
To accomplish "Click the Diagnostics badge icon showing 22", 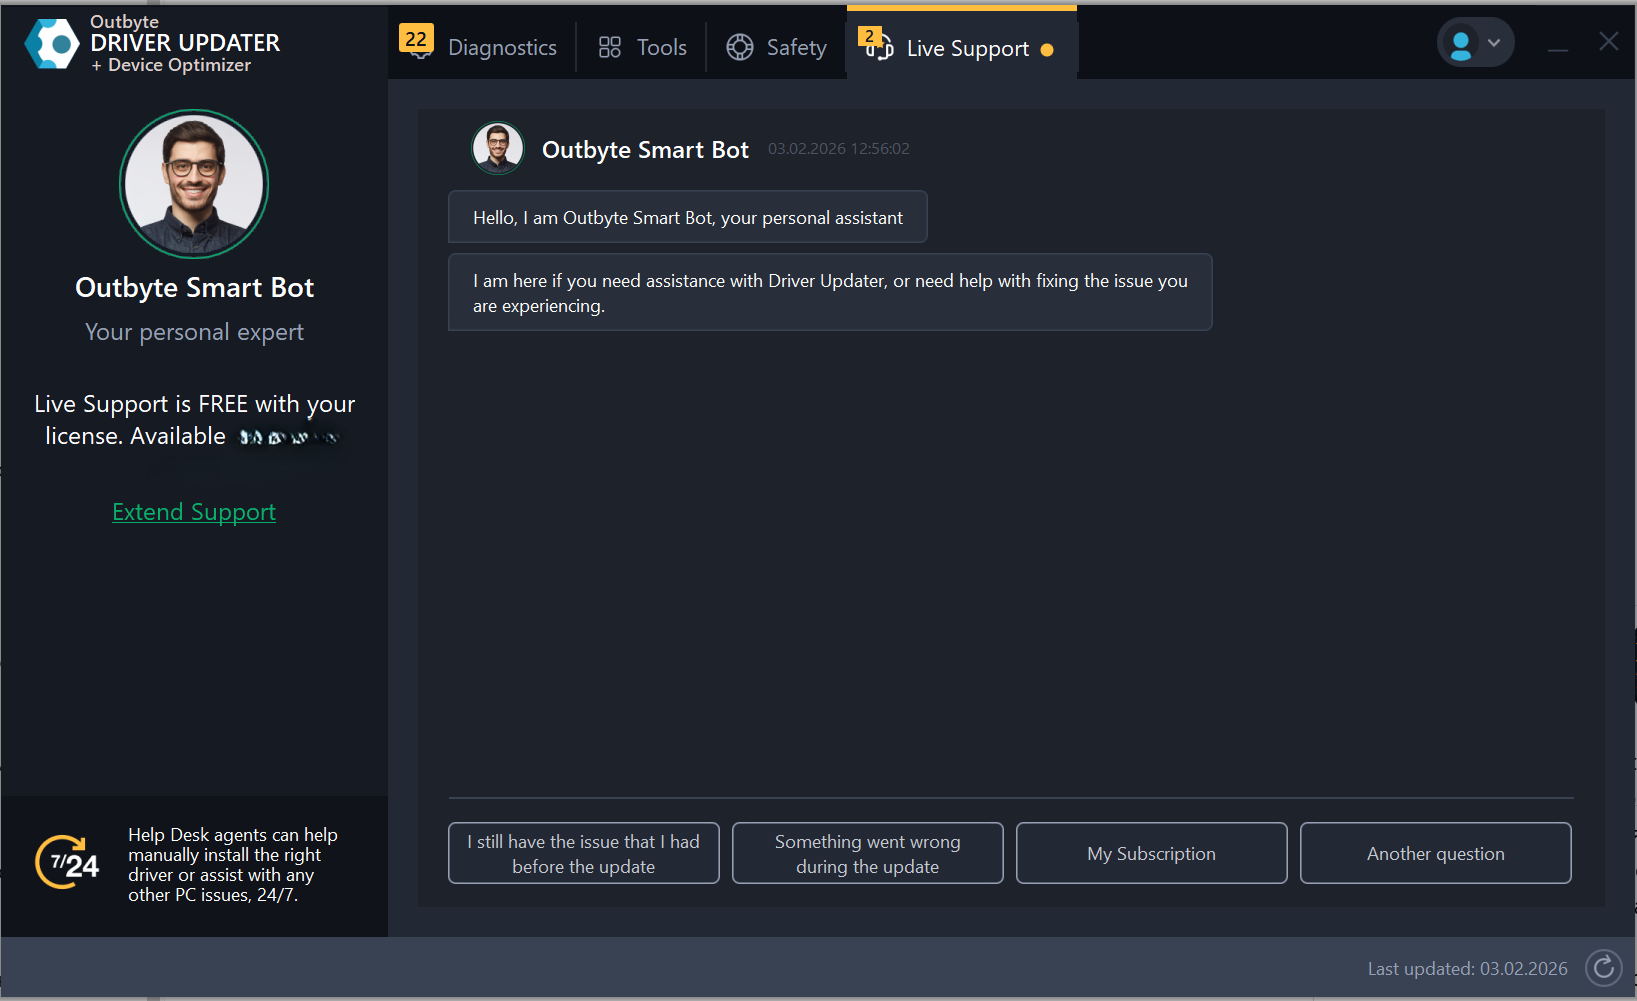I will click(x=416, y=41).
